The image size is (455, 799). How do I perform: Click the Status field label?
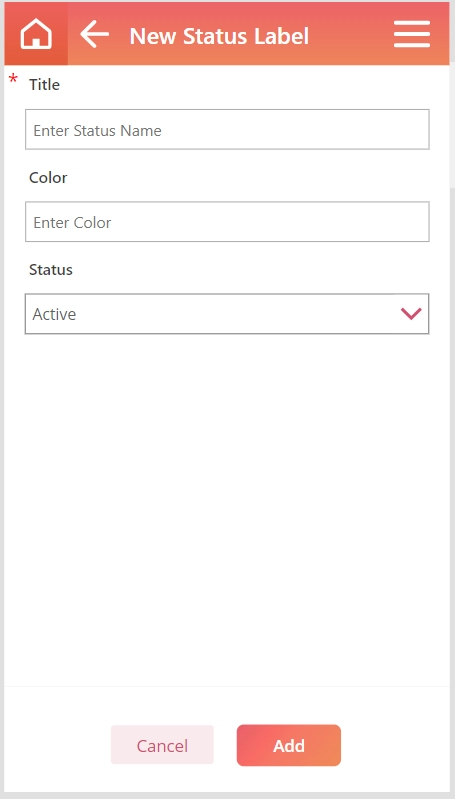point(50,270)
